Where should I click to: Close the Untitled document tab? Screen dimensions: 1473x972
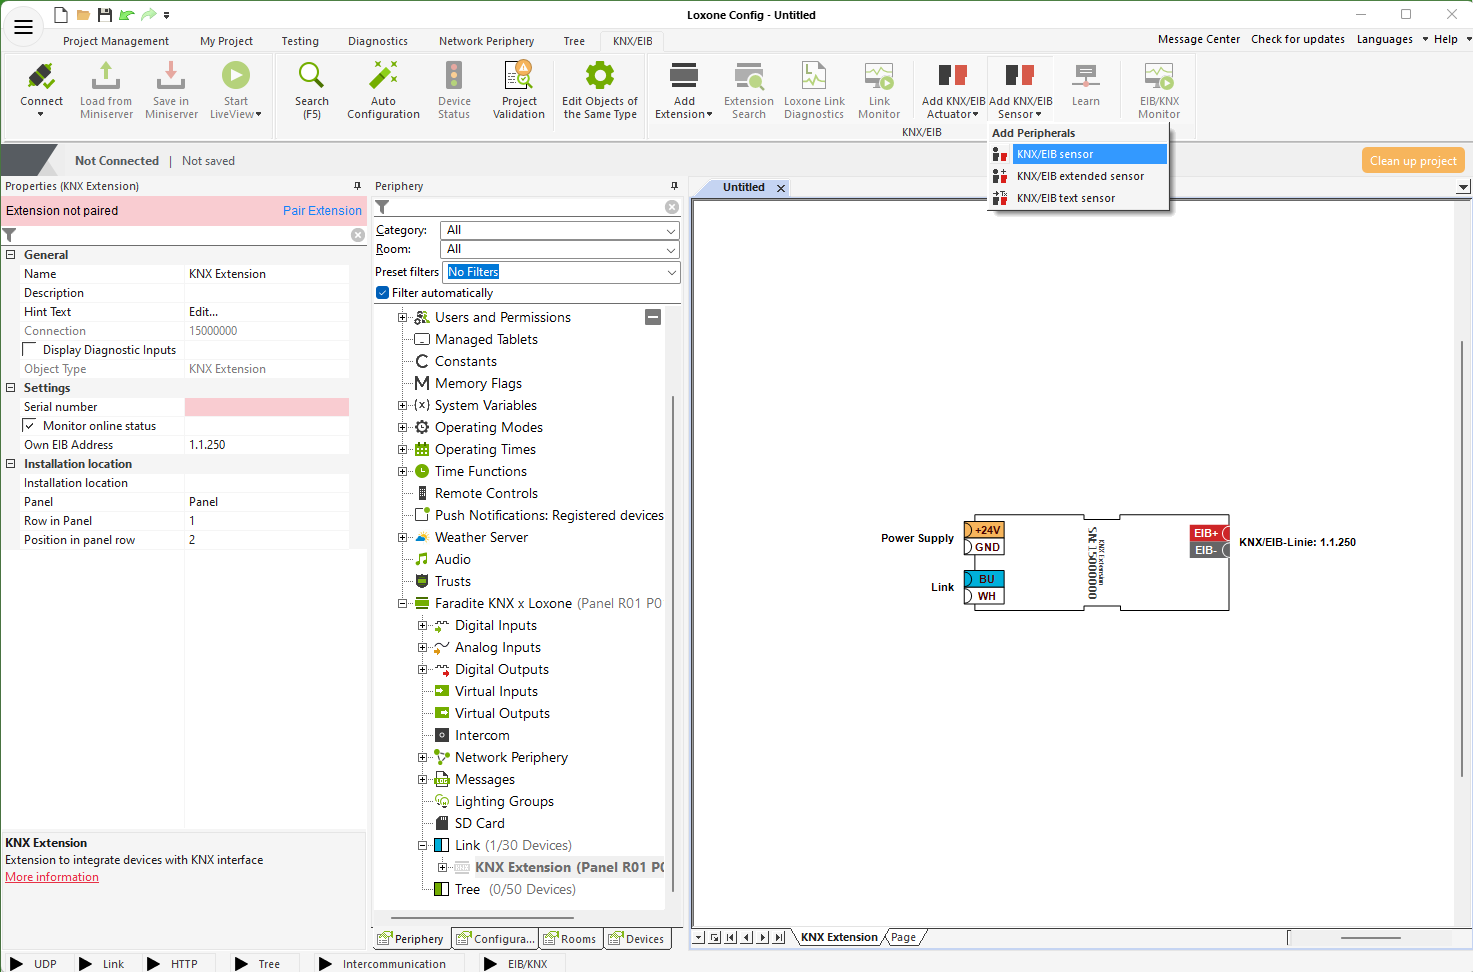click(x=781, y=188)
